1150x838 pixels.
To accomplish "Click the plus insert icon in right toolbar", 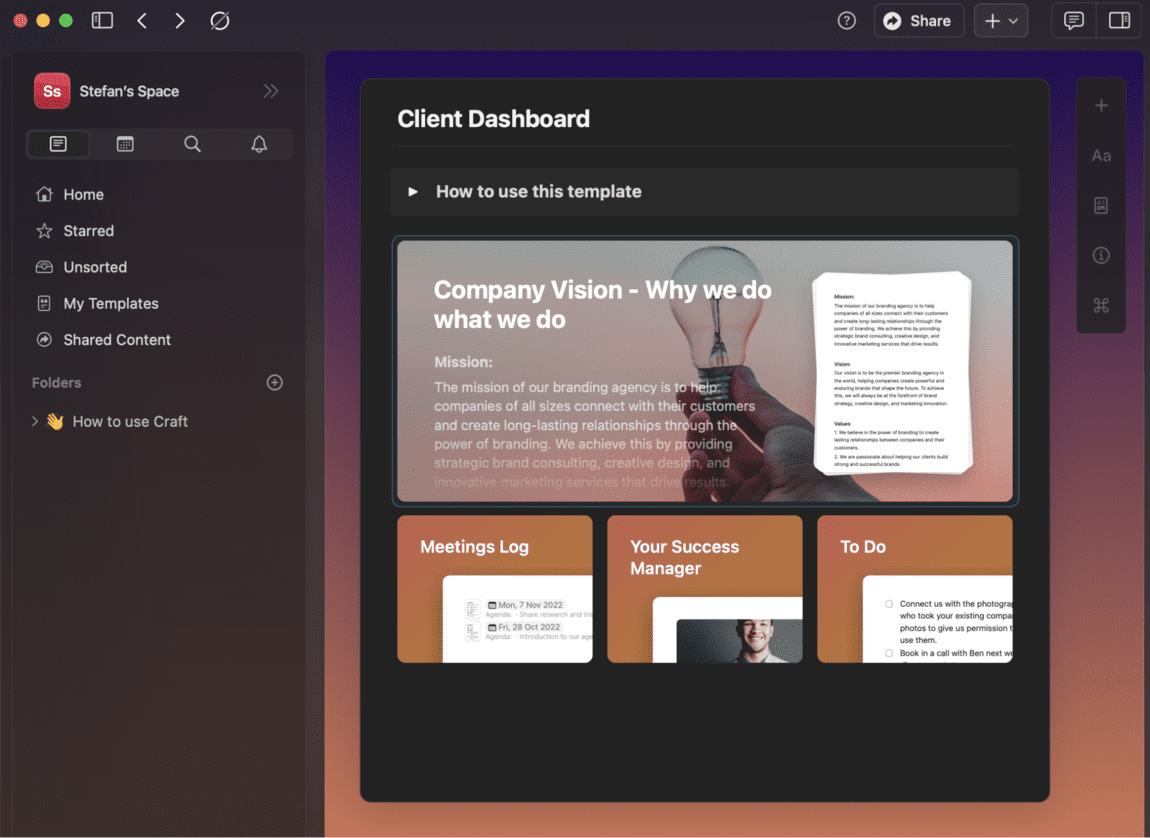I will [x=1101, y=106].
